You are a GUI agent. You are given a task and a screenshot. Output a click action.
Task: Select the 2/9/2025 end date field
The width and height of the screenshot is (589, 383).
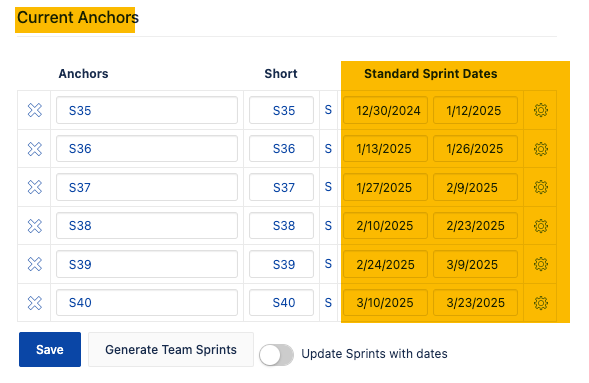tap(475, 187)
